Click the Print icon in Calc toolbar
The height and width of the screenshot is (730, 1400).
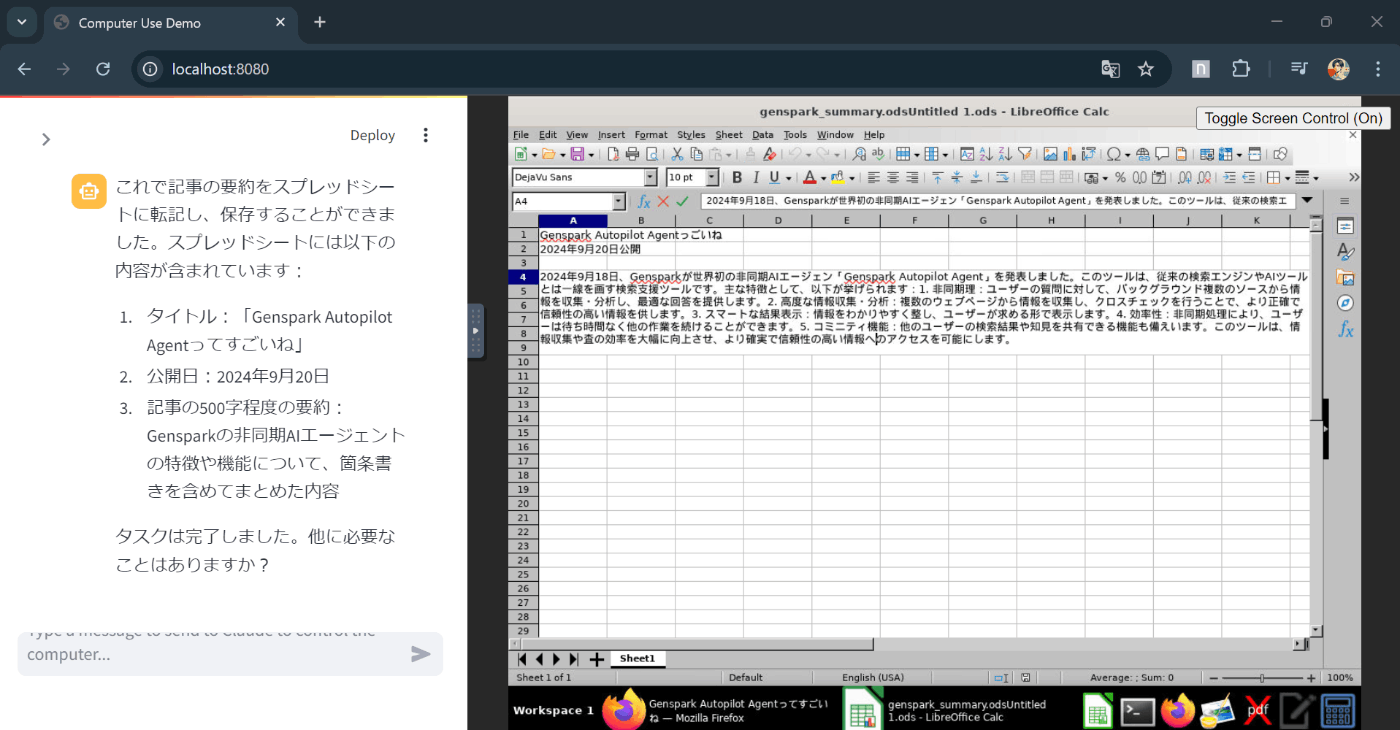pyautogui.click(x=632, y=154)
